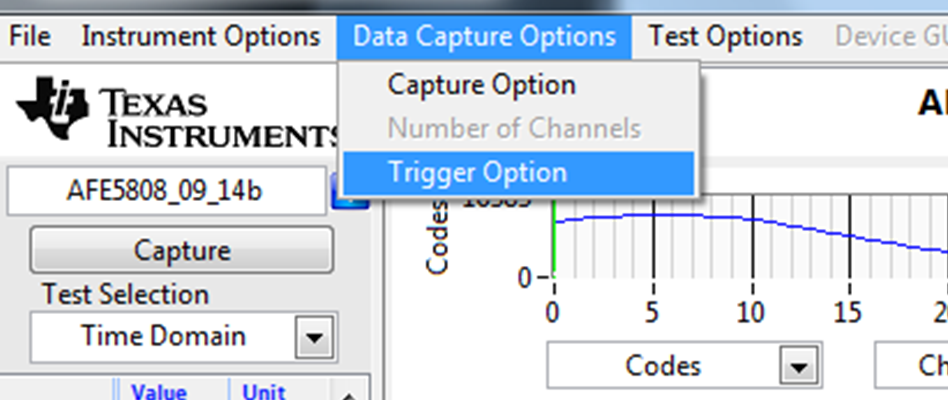Click the Device GUI menu item

click(x=890, y=37)
